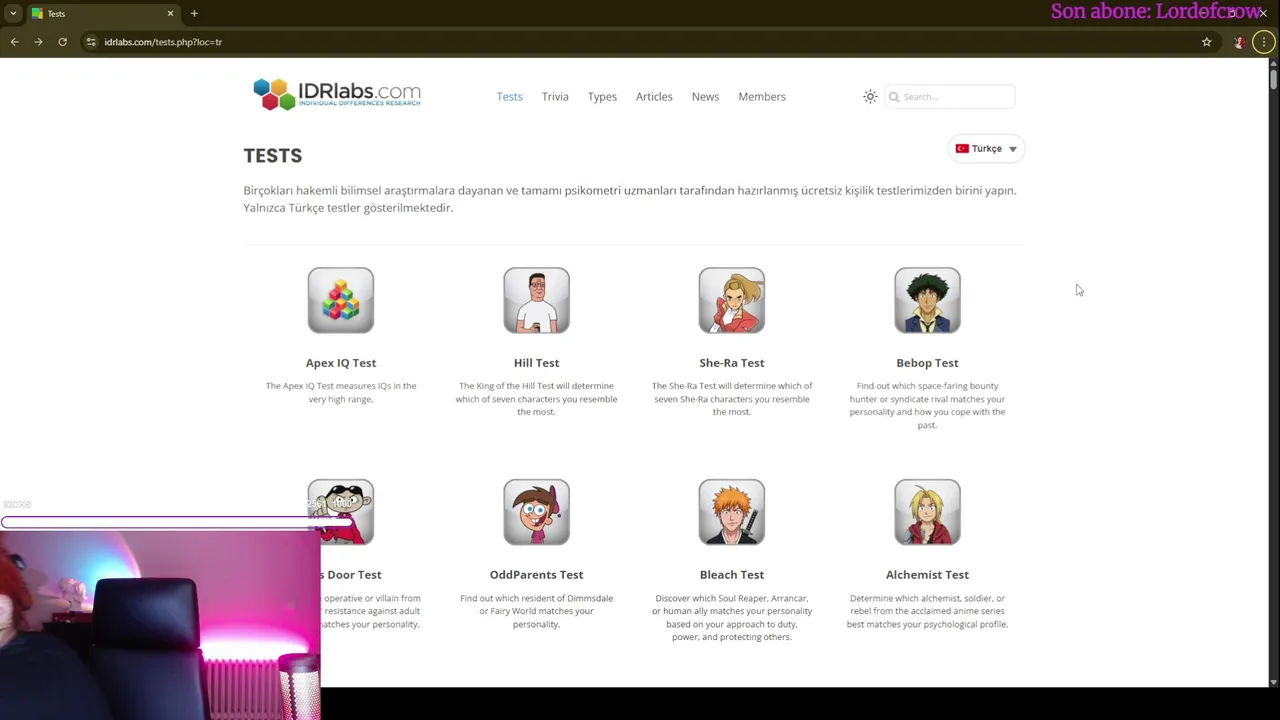Image resolution: width=1280 pixels, height=720 pixels.
Task: Open the Alchemist Test character icon
Action: 927,512
